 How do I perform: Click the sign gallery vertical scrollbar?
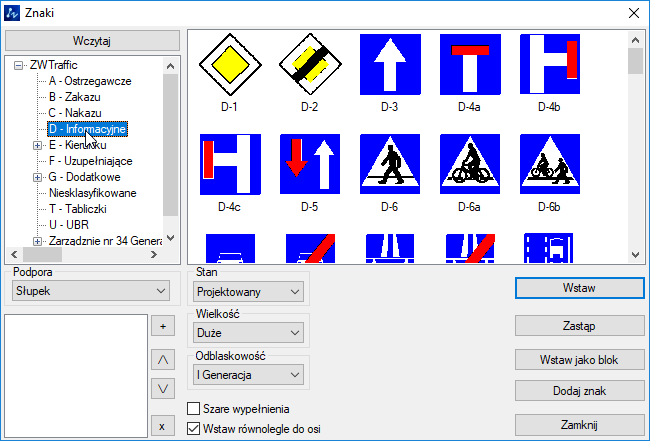635,150
